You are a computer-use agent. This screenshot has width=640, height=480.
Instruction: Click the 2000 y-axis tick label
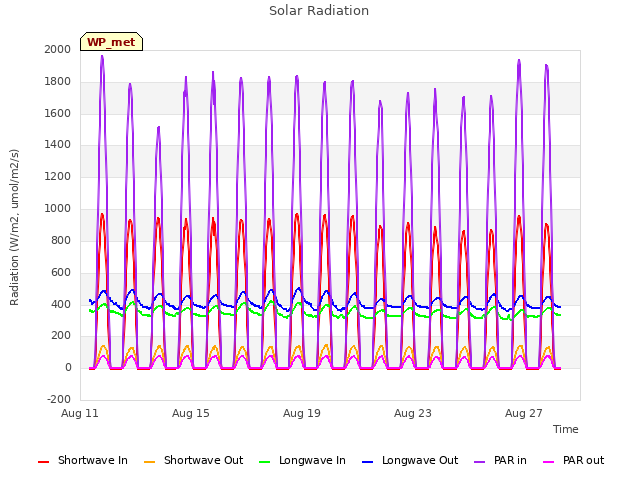(58, 49)
